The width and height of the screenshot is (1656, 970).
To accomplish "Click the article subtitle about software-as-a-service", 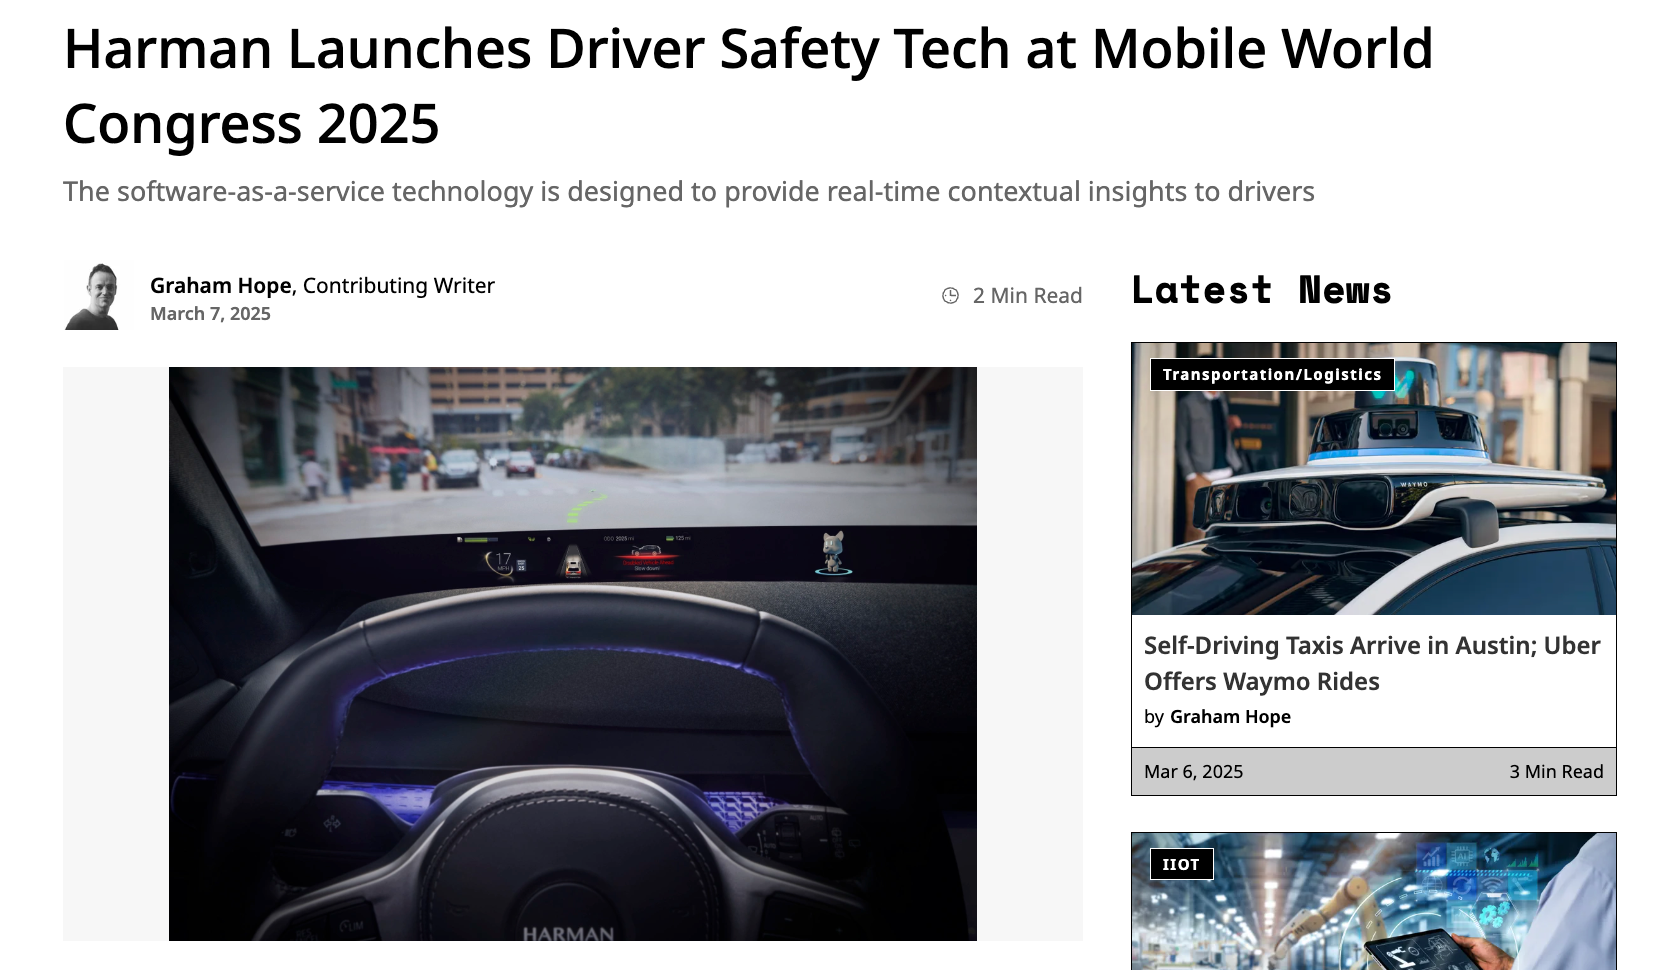I will (689, 191).
